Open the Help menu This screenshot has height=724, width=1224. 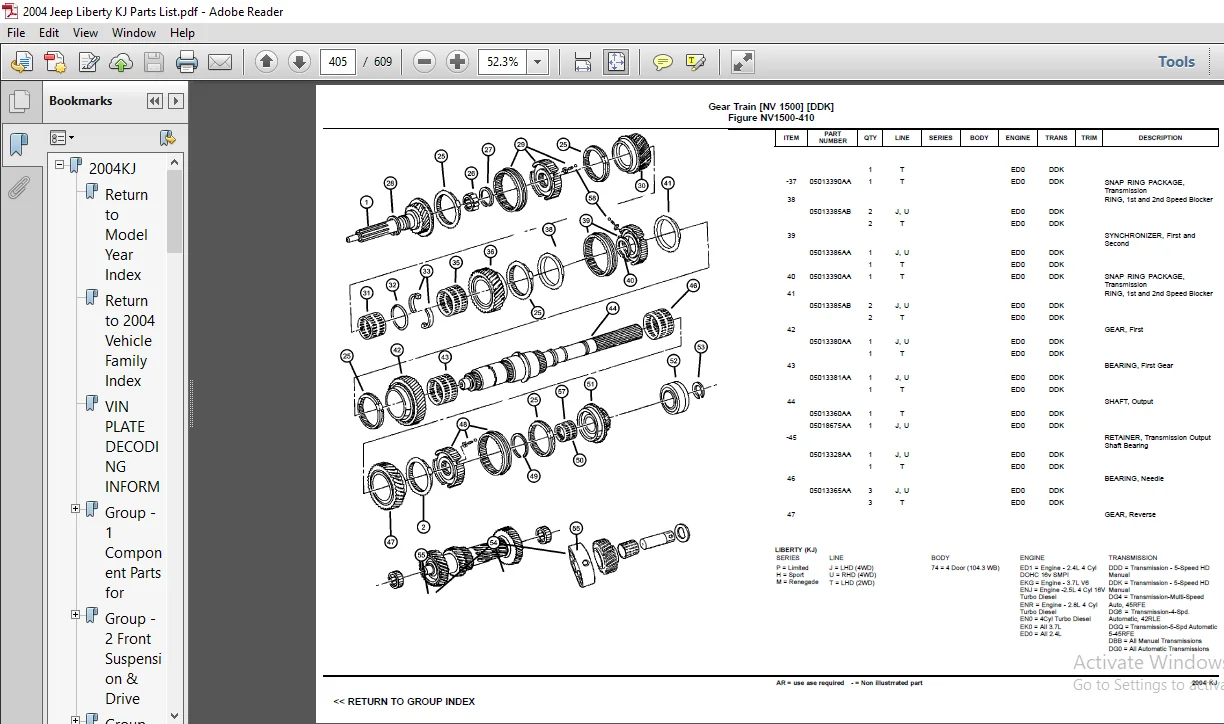[x=182, y=32]
